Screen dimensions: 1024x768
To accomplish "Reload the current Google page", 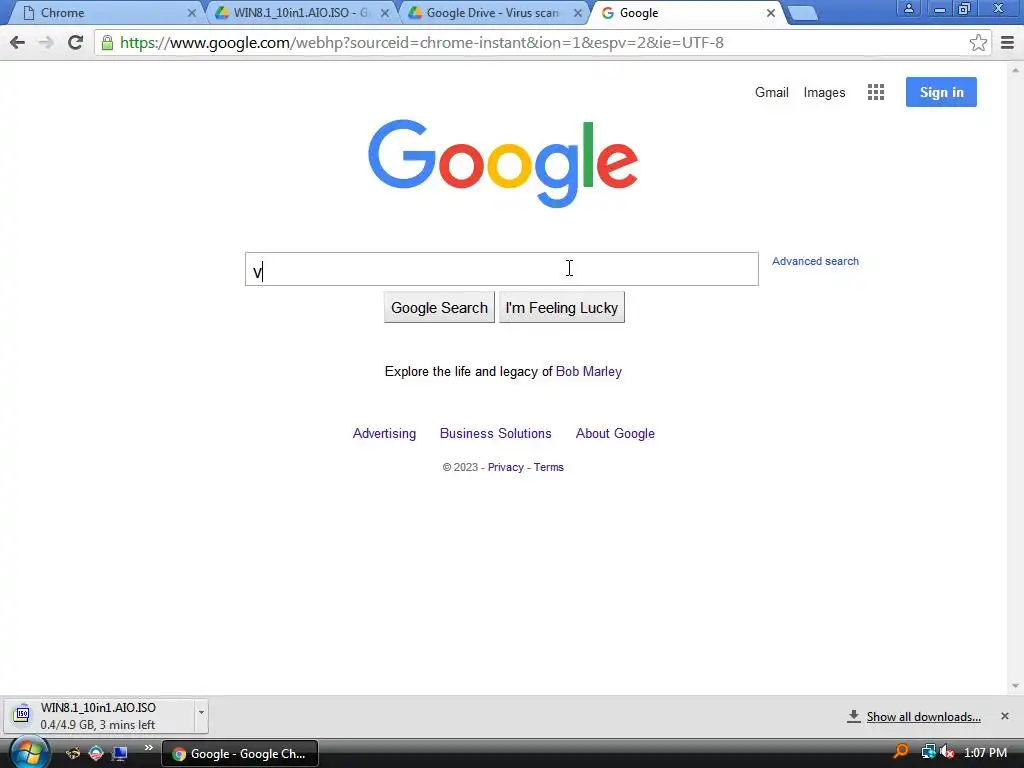I will click(x=76, y=43).
